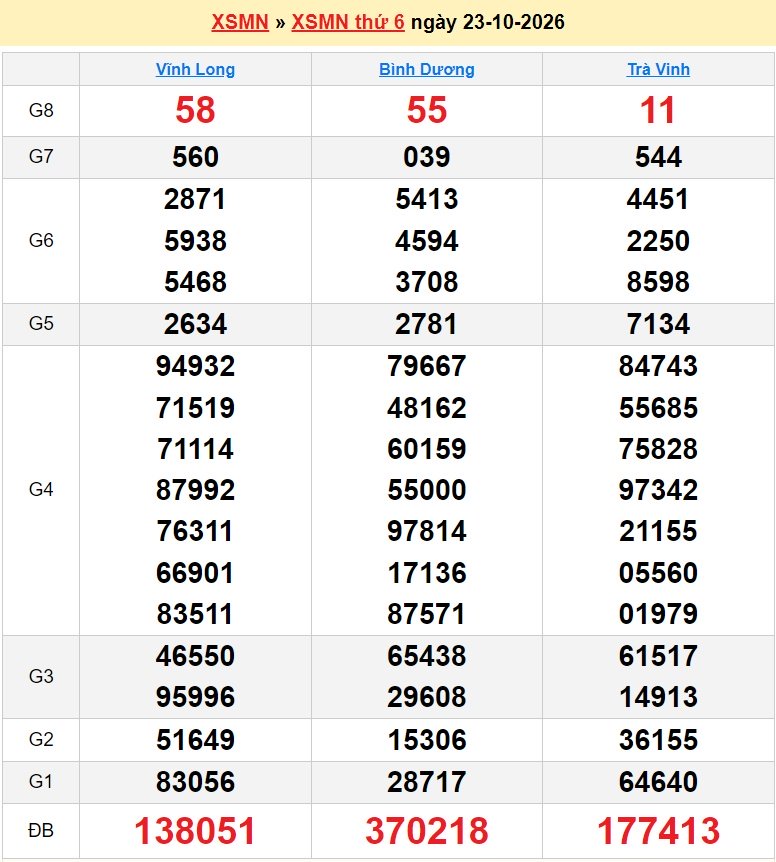
Task: Click the G4 row label
Action: [41, 489]
